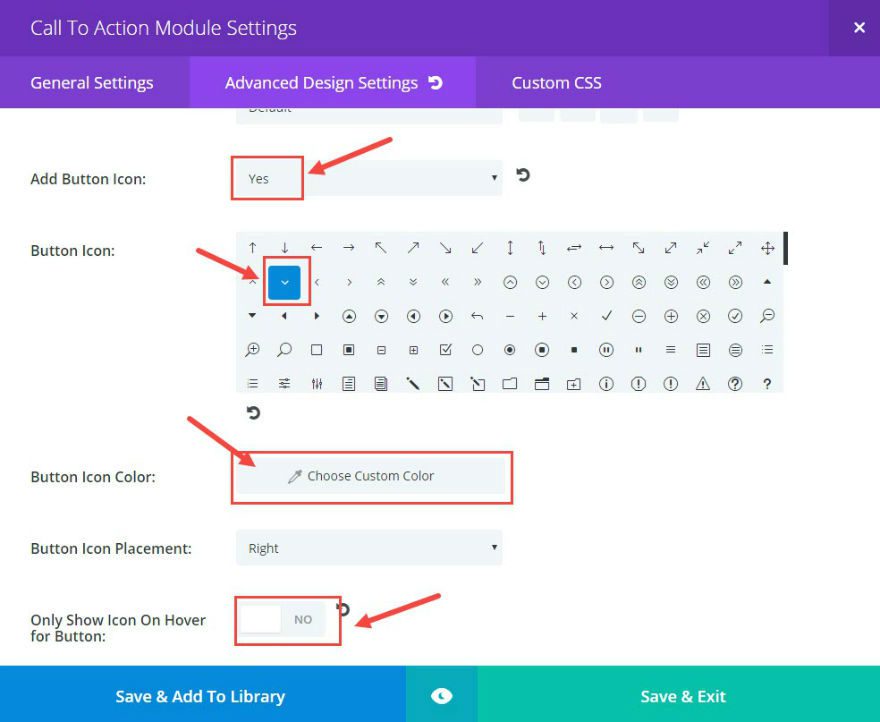Open the Add Button Icon dropdown
The width and height of the screenshot is (880, 722).
[369, 179]
